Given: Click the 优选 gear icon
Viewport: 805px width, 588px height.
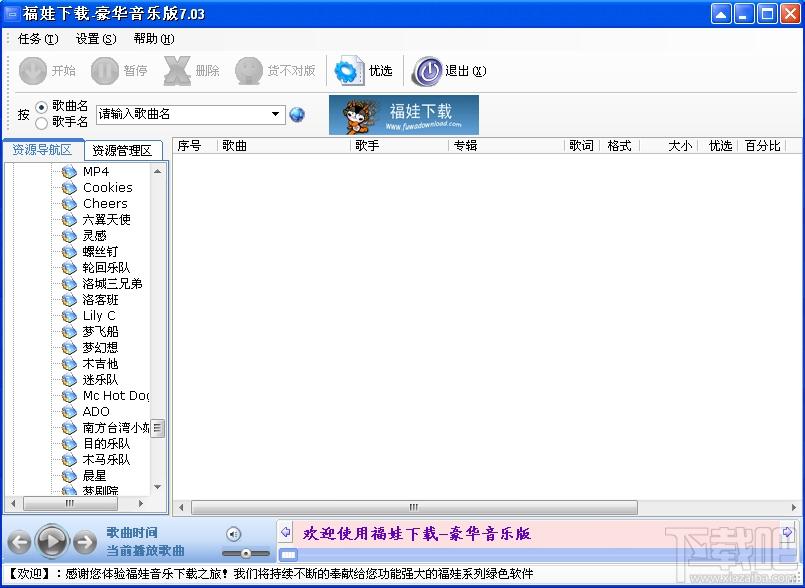Looking at the screenshot, I should pyautogui.click(x=350, y=70).
